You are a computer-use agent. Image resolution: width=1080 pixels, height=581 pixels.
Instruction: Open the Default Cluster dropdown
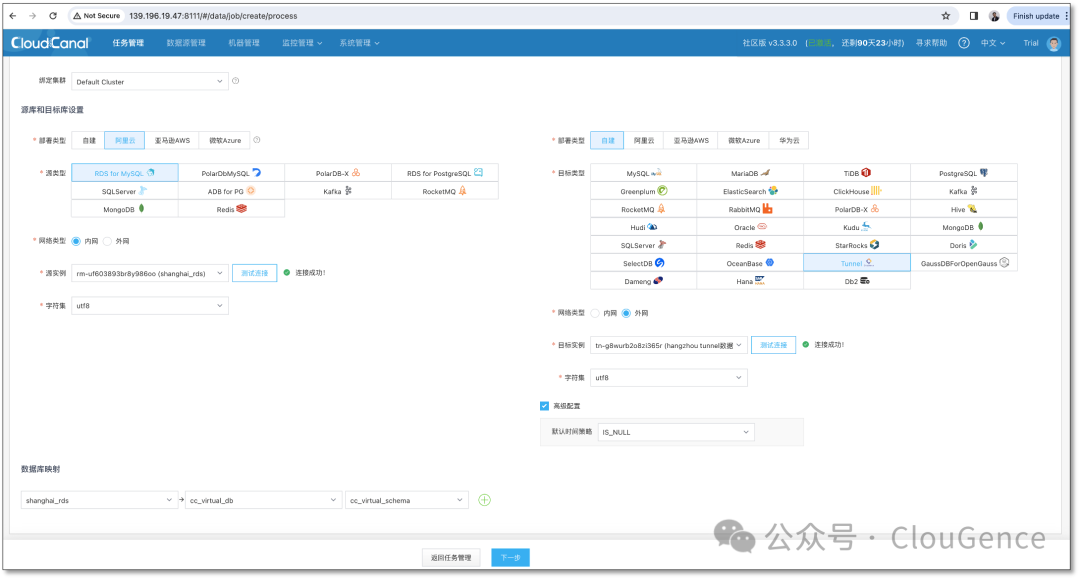coord(149,81)
